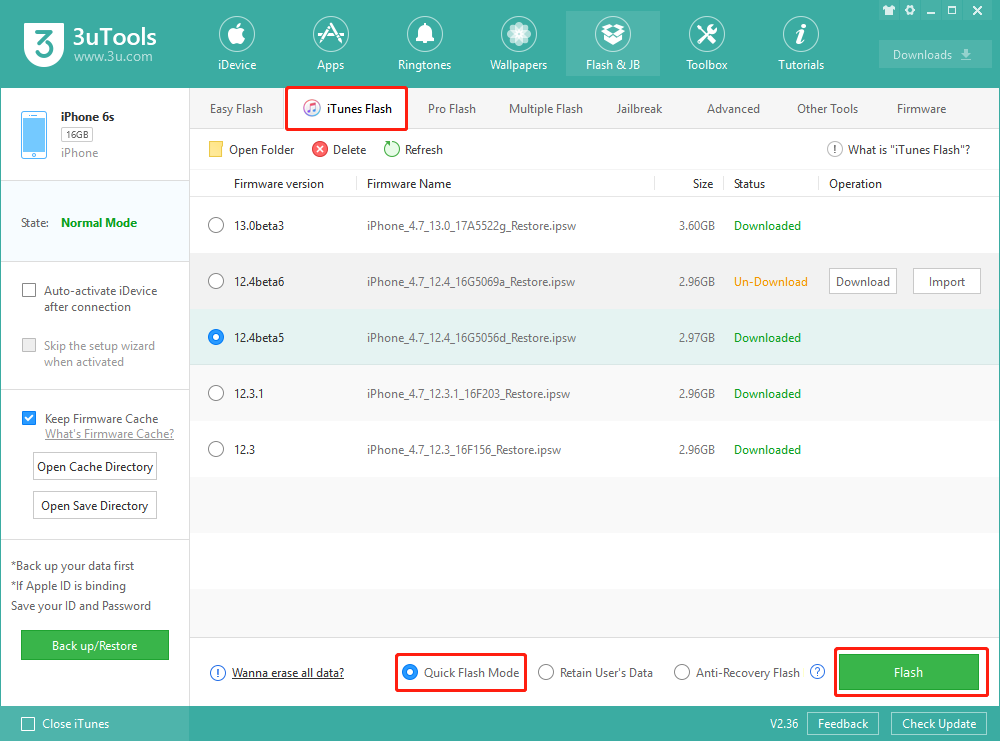The image size is (1000, 741).
Task: Click the Wanna erase all data link
Action: click(x=288, y=673)
